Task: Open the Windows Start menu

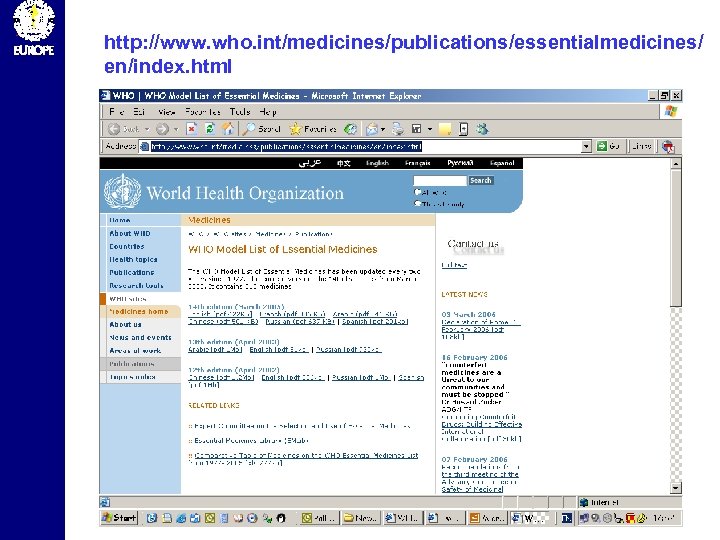Action: click(x=119, y=518)
